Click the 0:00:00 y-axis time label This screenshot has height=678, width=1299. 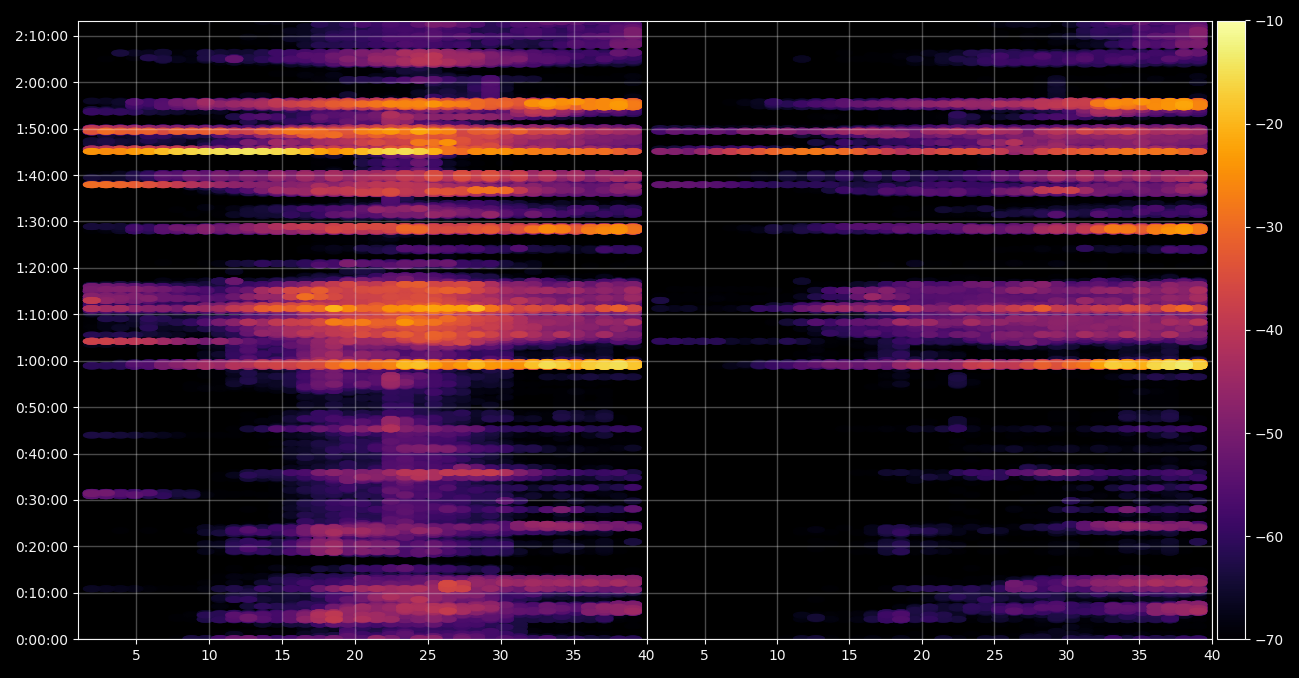(x=43, y=640)
